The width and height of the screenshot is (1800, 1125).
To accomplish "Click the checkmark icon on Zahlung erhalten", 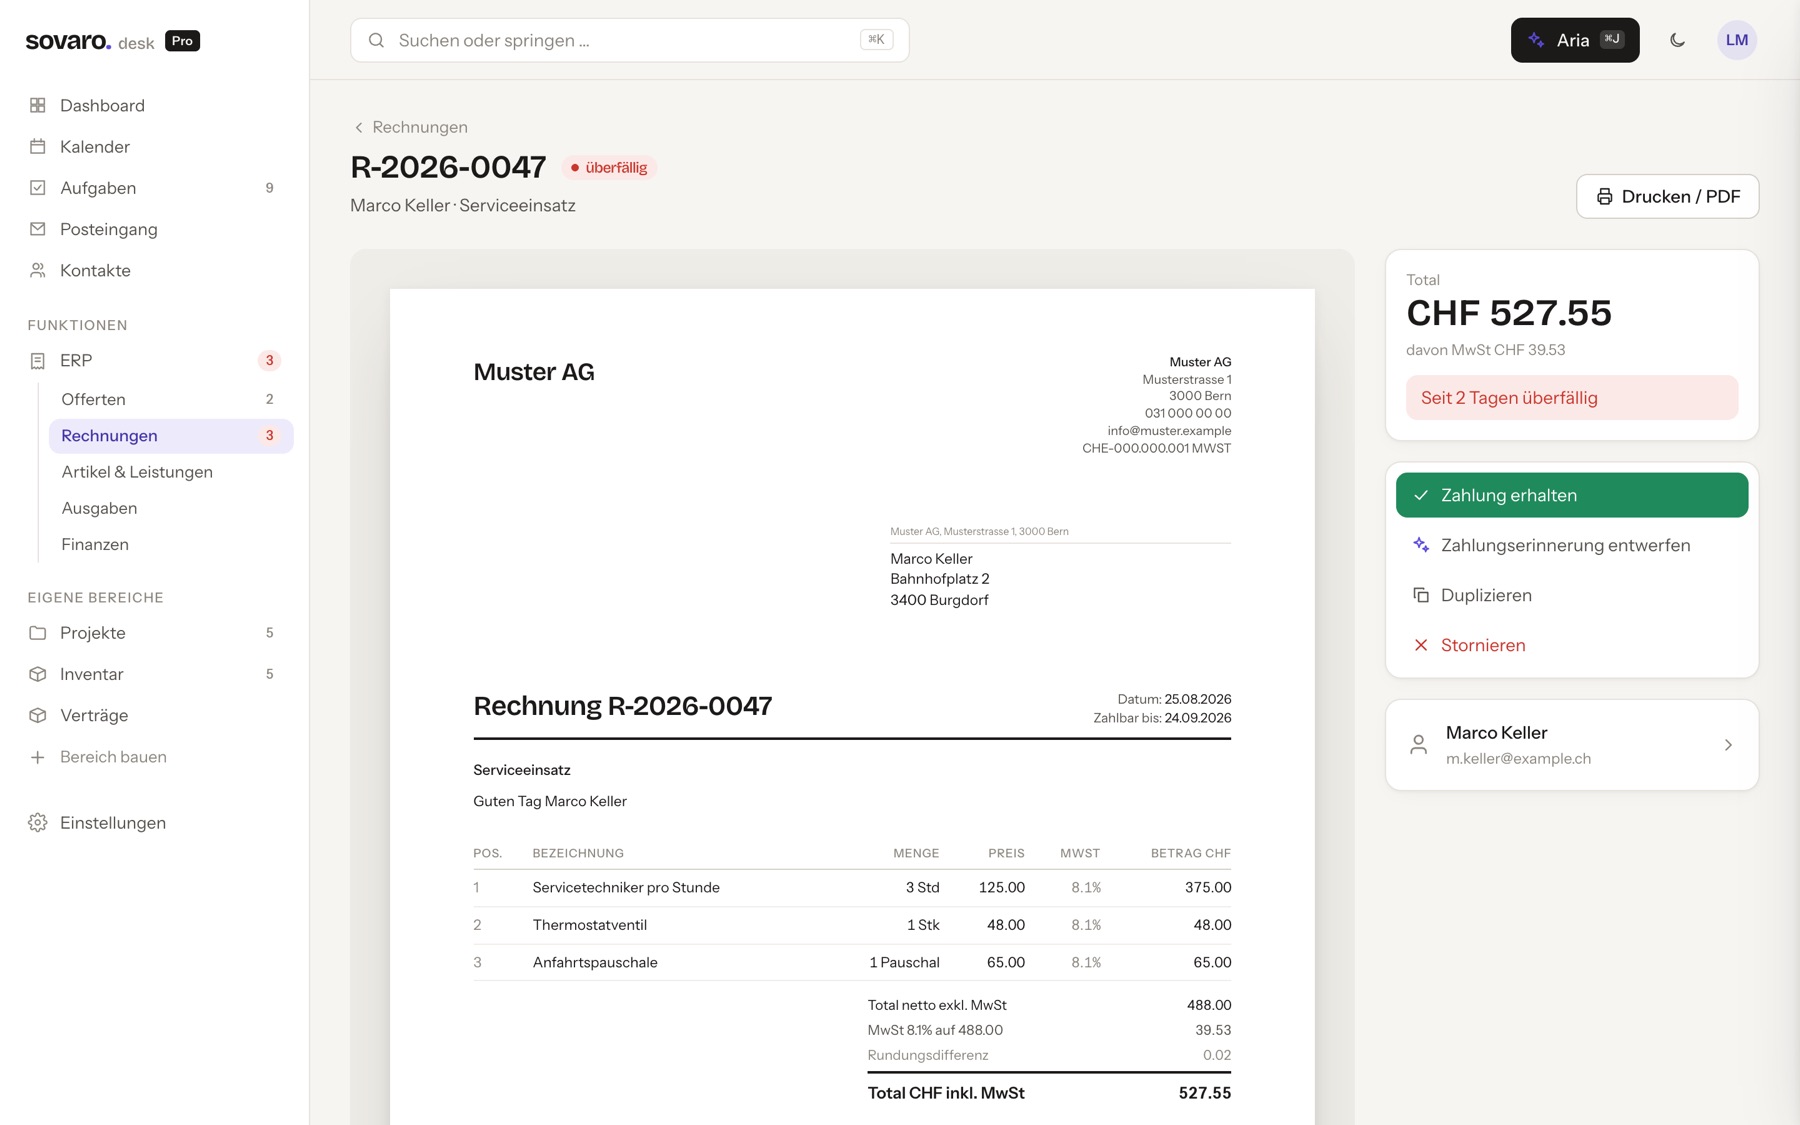I will coord(1421,495).
